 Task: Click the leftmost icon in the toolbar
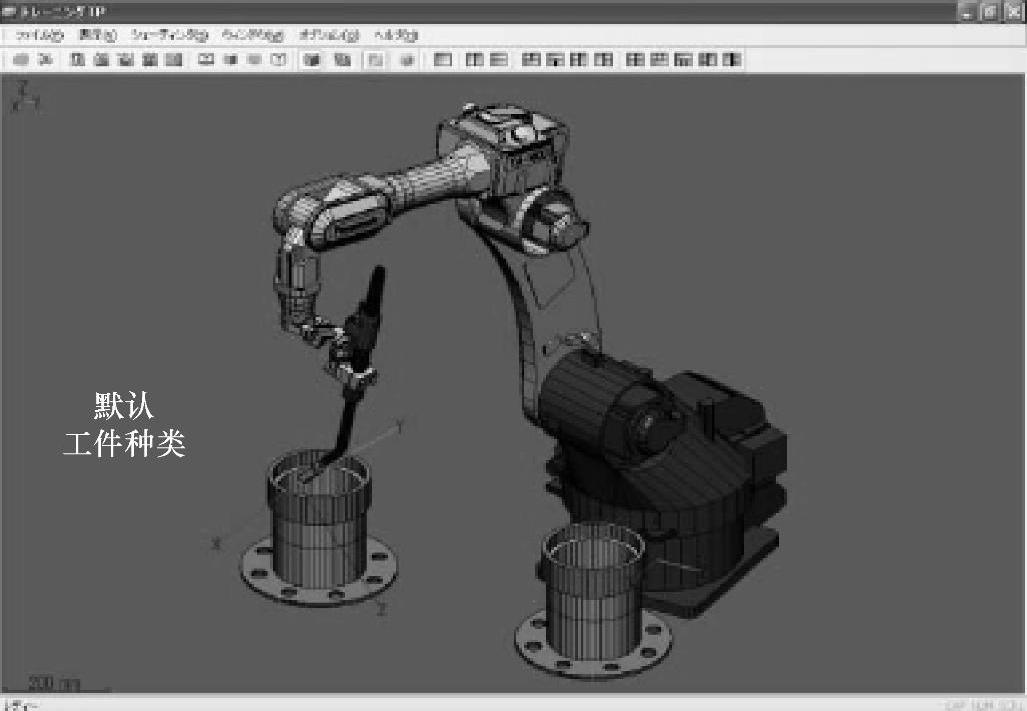coord(21,60)
